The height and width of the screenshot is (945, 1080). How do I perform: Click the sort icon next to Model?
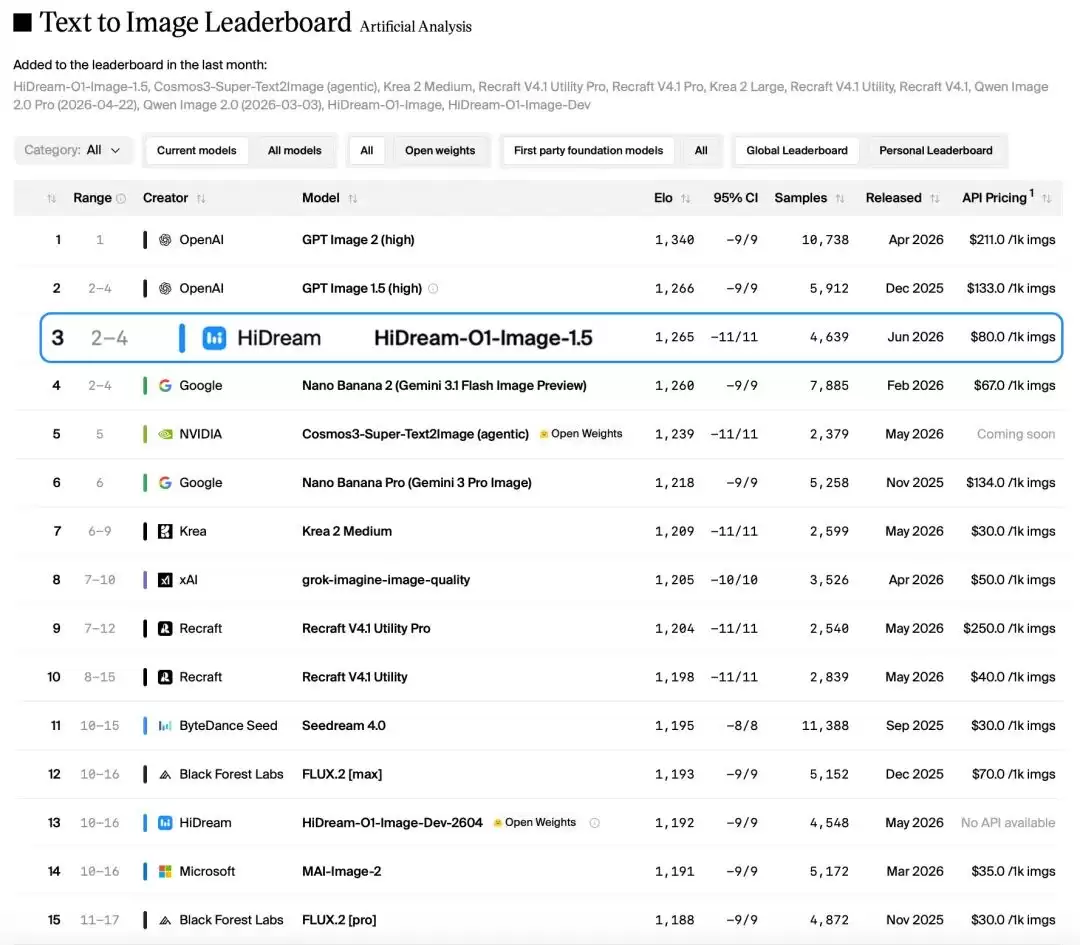pyautogui.click(x=353, y=198)
